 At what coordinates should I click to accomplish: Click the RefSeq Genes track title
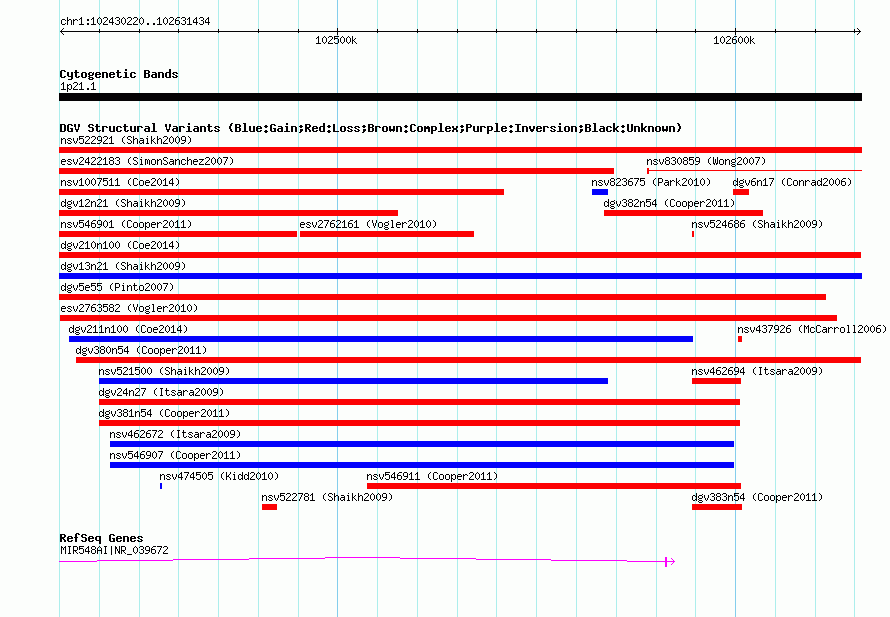click(101, 538)
